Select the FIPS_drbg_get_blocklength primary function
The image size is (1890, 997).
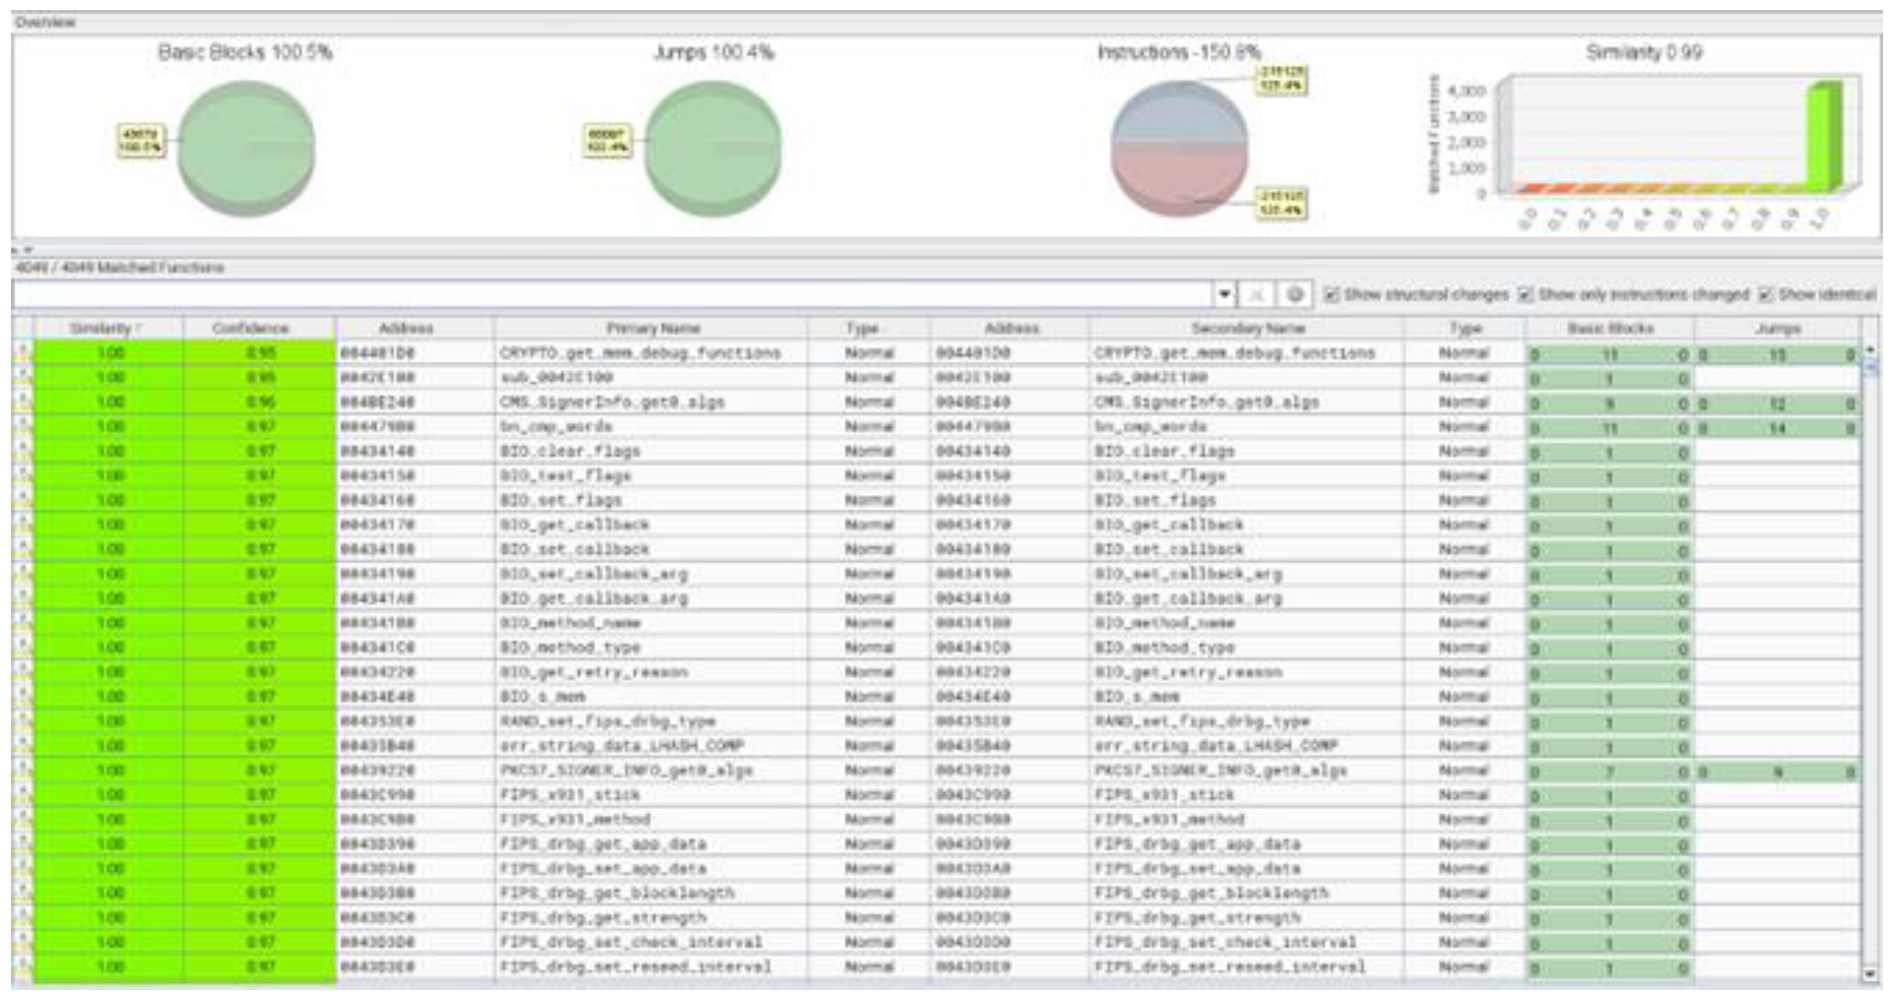tap(617, 893)
